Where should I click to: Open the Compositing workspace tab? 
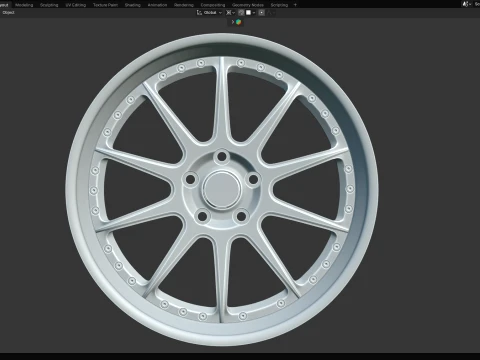213,5
